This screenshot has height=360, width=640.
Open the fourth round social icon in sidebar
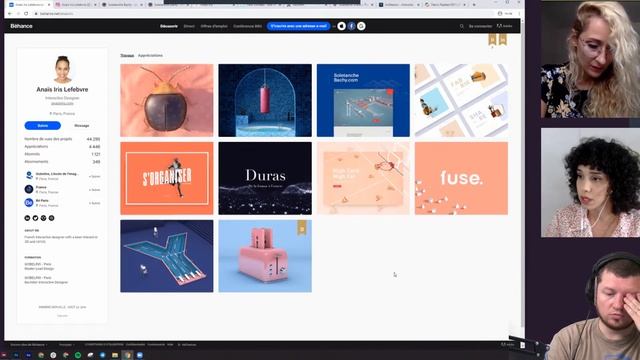click(x=51, y=218)
